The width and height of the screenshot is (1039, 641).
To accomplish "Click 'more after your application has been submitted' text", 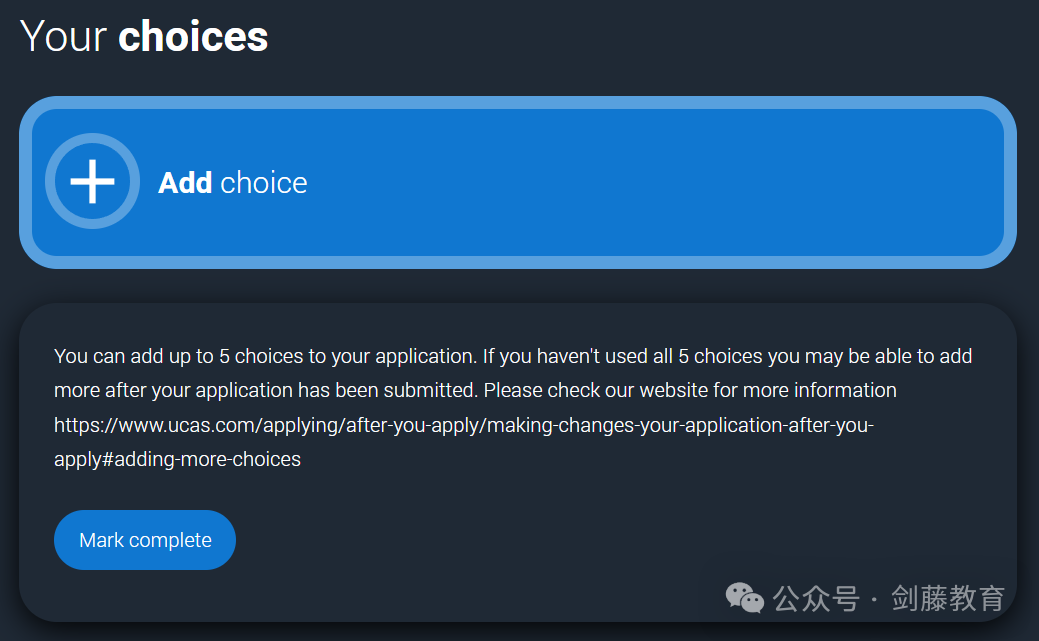I will 266,390.
